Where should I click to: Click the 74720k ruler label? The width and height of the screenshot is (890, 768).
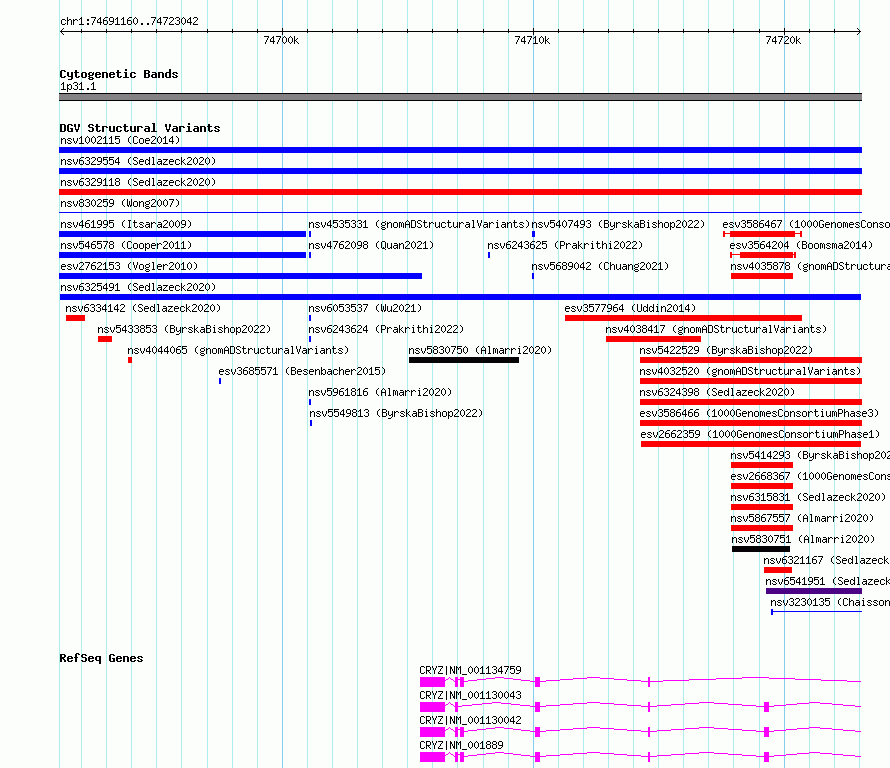(783, 40)
